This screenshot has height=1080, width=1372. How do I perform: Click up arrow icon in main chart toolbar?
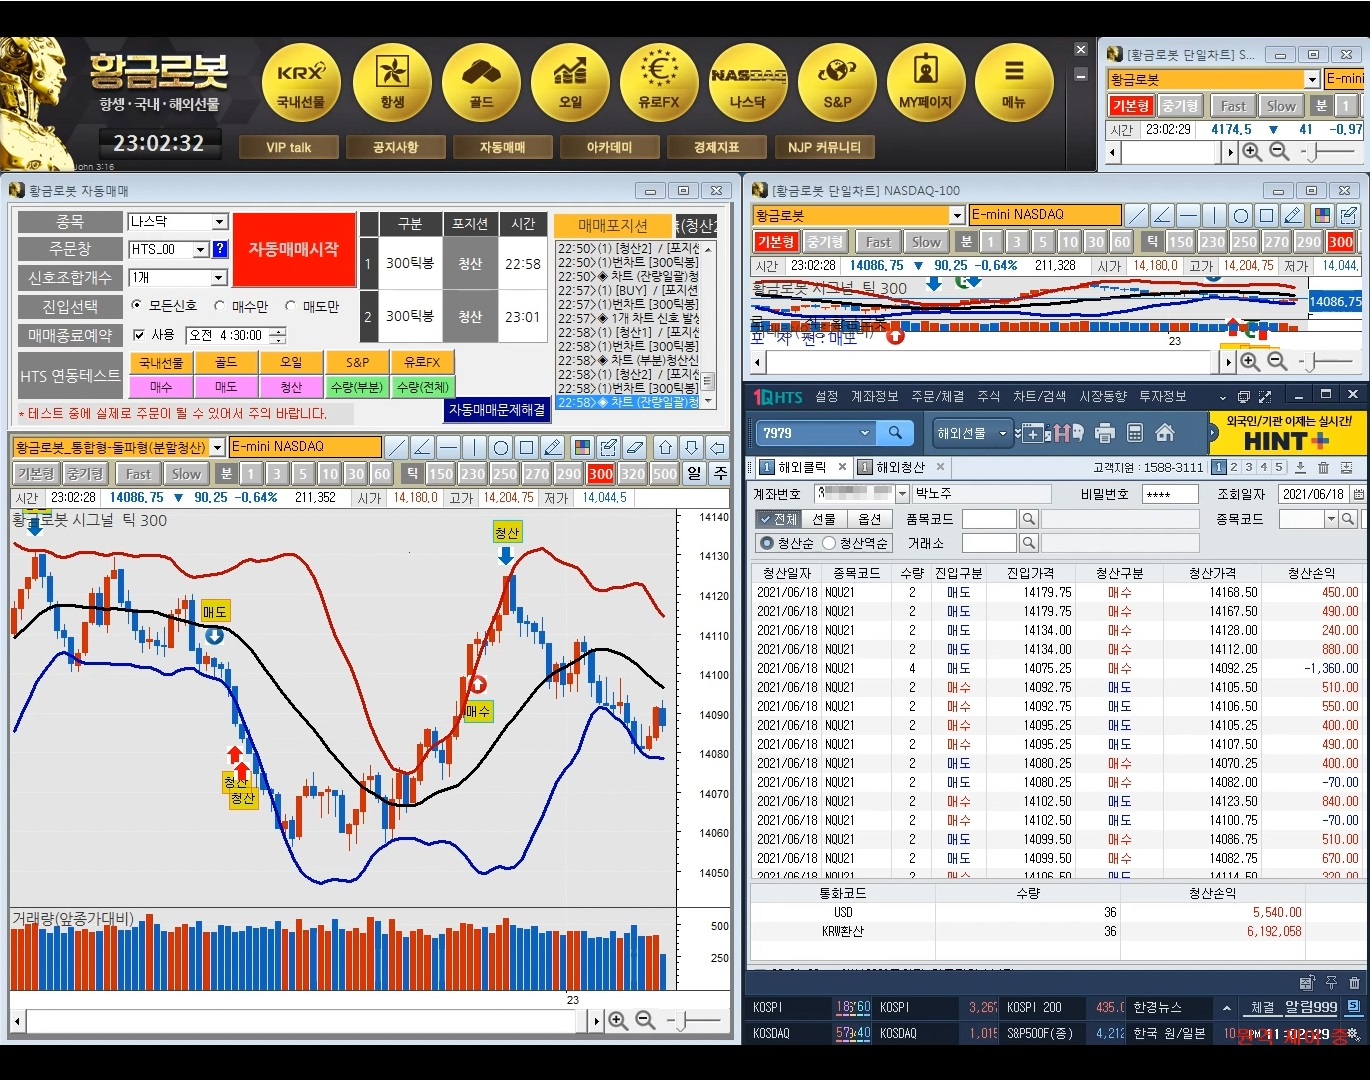click(x=666, y=447)
